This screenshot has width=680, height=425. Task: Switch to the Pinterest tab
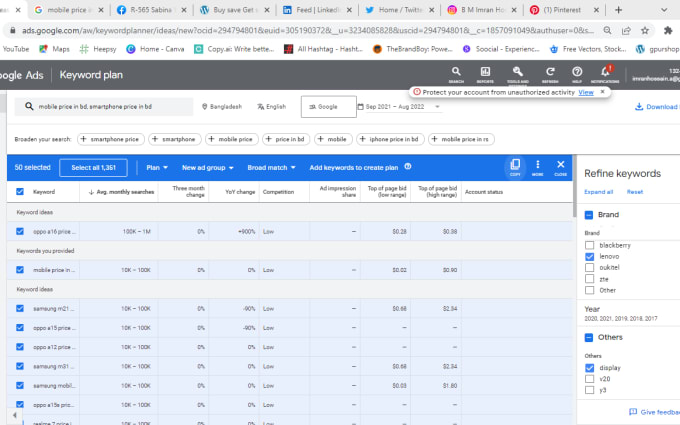pyautogui.click(x=562, y=10)
